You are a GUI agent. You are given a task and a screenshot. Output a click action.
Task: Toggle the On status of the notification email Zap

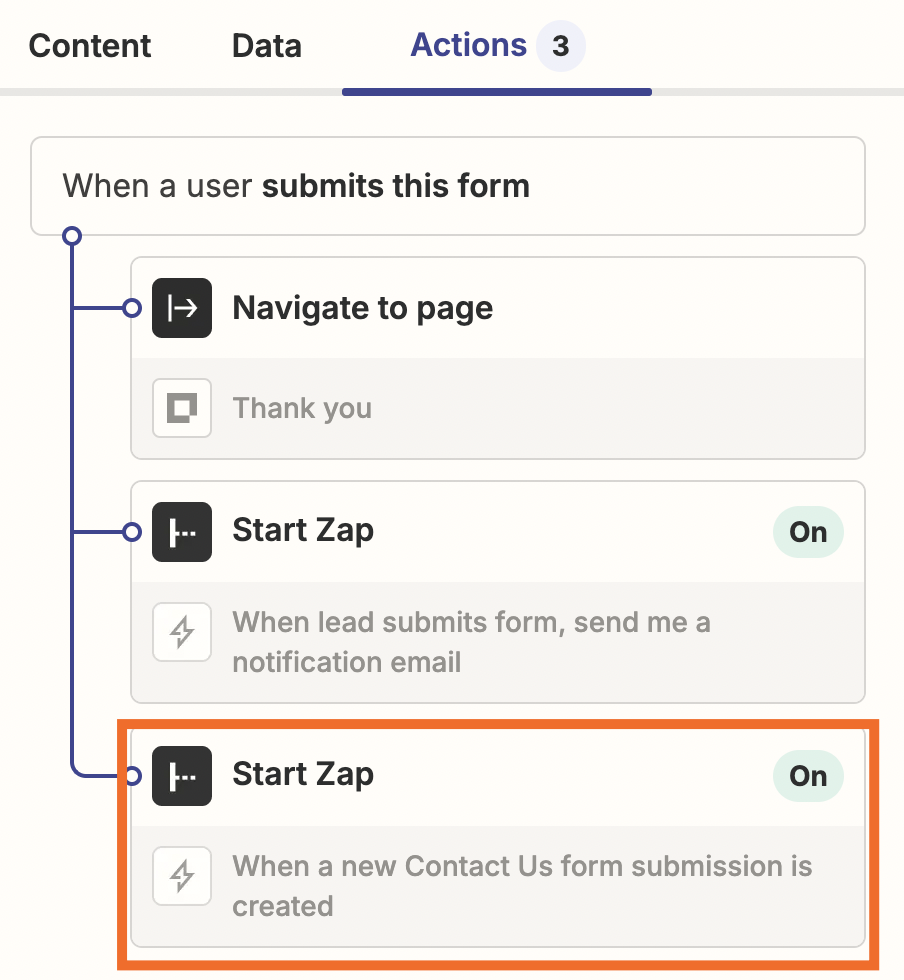tap(808, 532)
